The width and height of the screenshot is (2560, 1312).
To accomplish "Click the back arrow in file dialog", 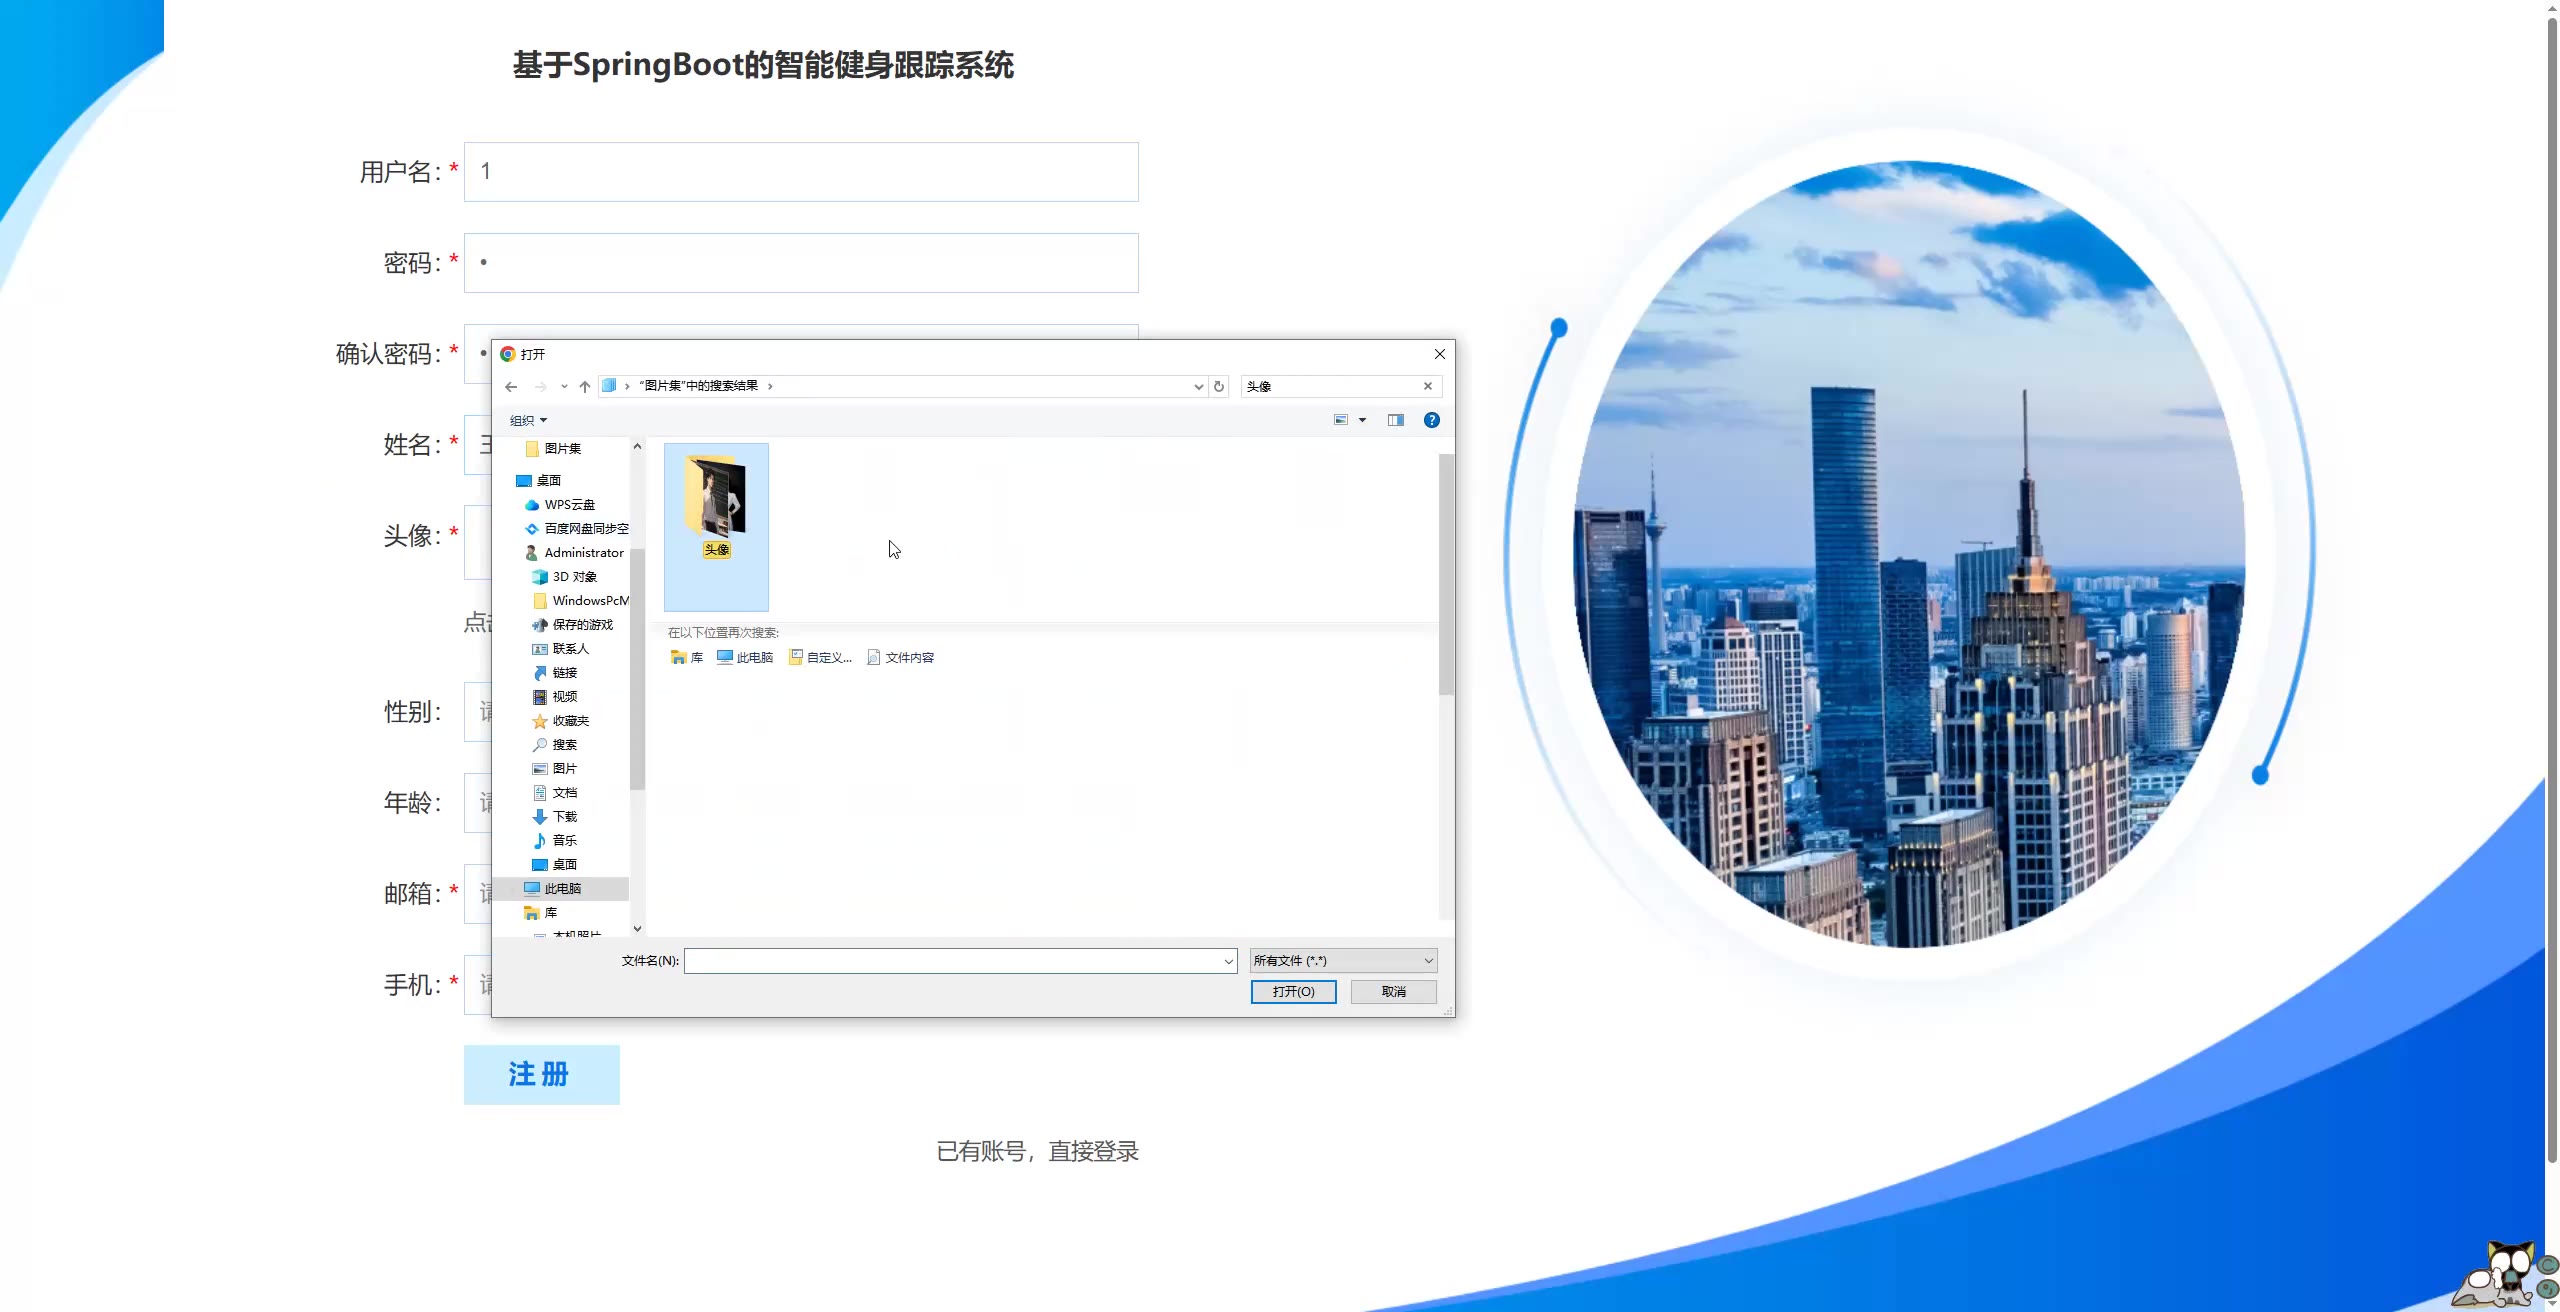I will [511, 386].
